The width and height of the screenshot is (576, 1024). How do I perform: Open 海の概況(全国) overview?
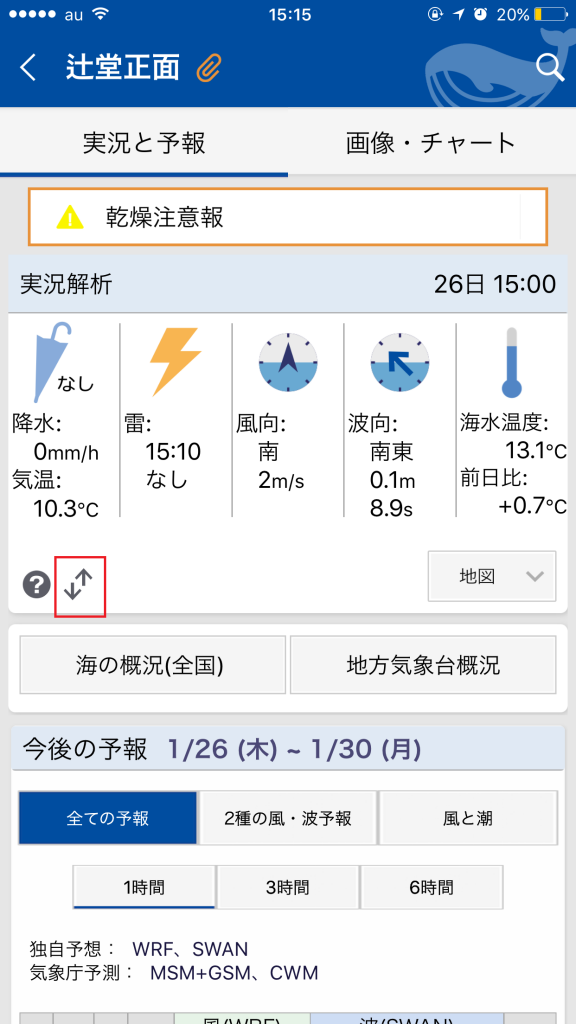tap(153, 665)
